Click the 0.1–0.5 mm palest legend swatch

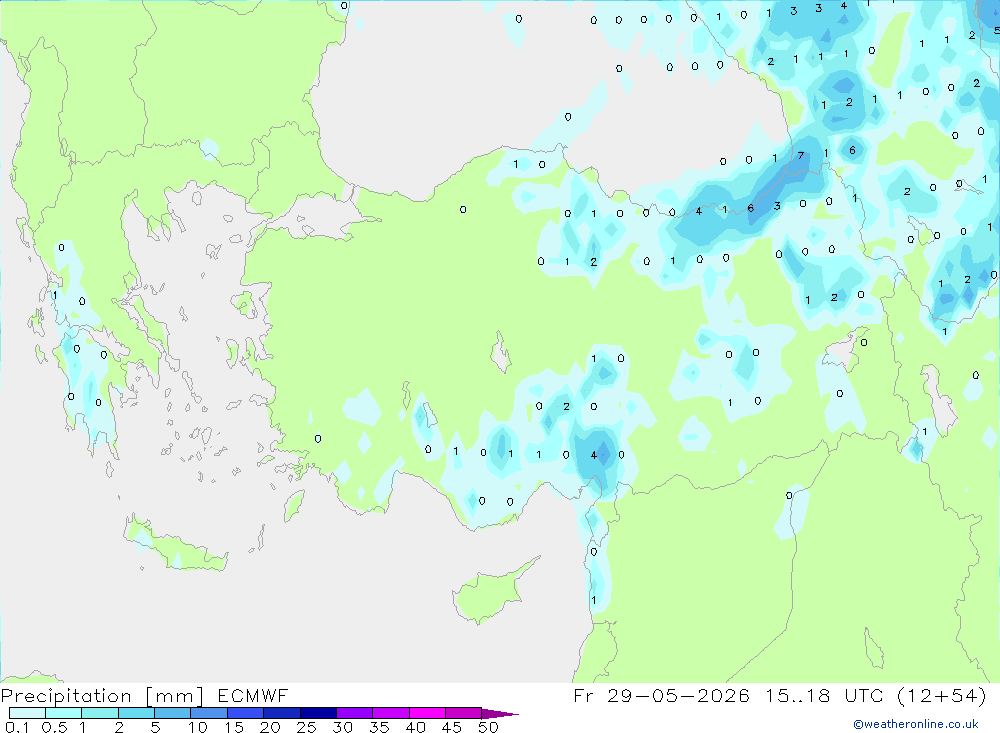(27, 713)
